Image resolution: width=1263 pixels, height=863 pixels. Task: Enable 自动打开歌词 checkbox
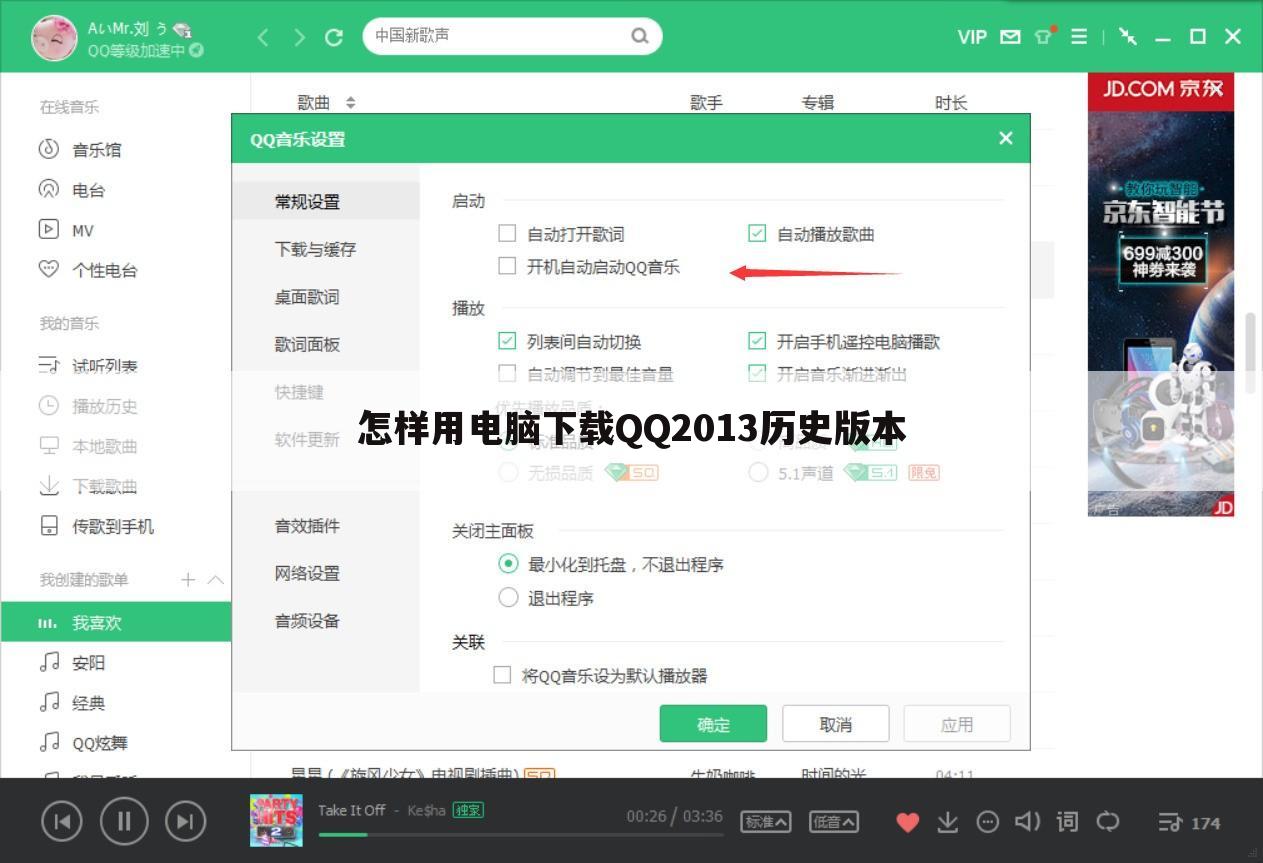(507, 234)
